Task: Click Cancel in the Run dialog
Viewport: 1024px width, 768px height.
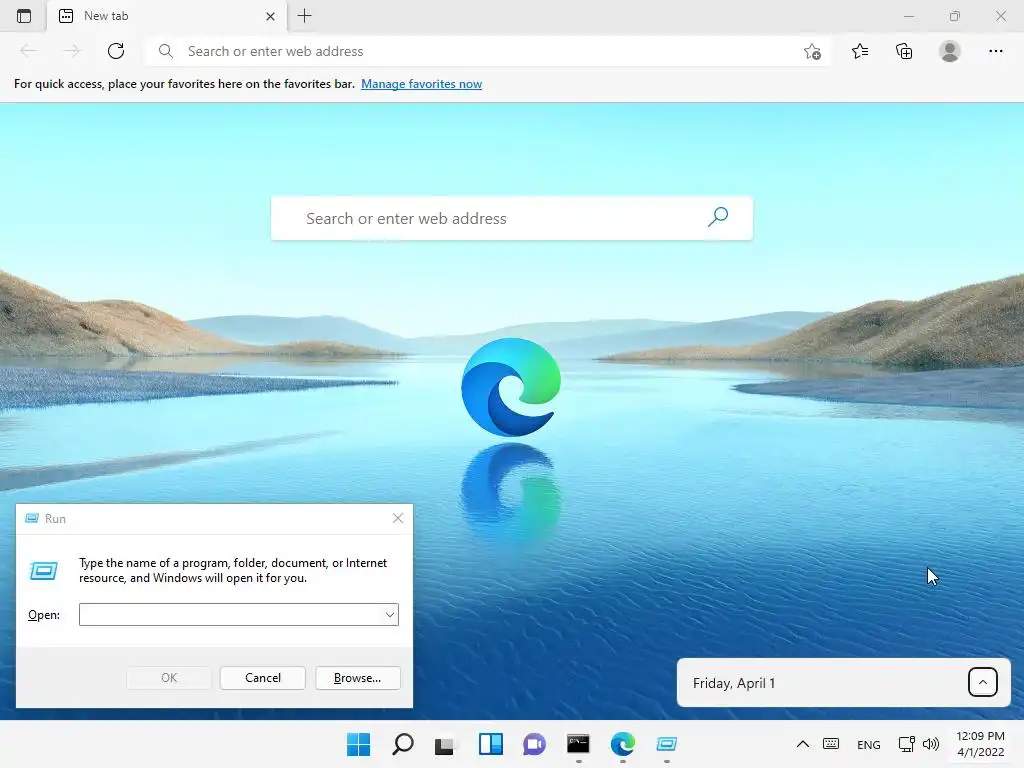Action: (263, 678)
